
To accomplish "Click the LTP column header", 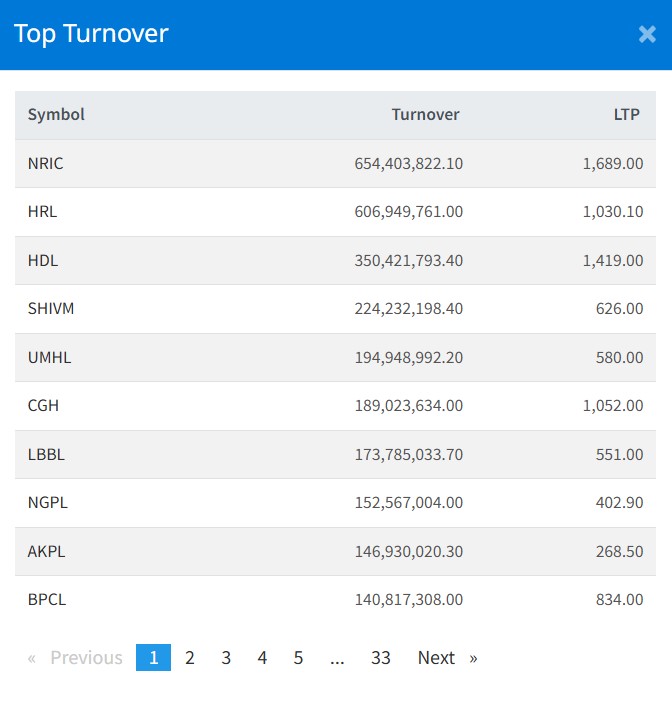I will point(626,114).
